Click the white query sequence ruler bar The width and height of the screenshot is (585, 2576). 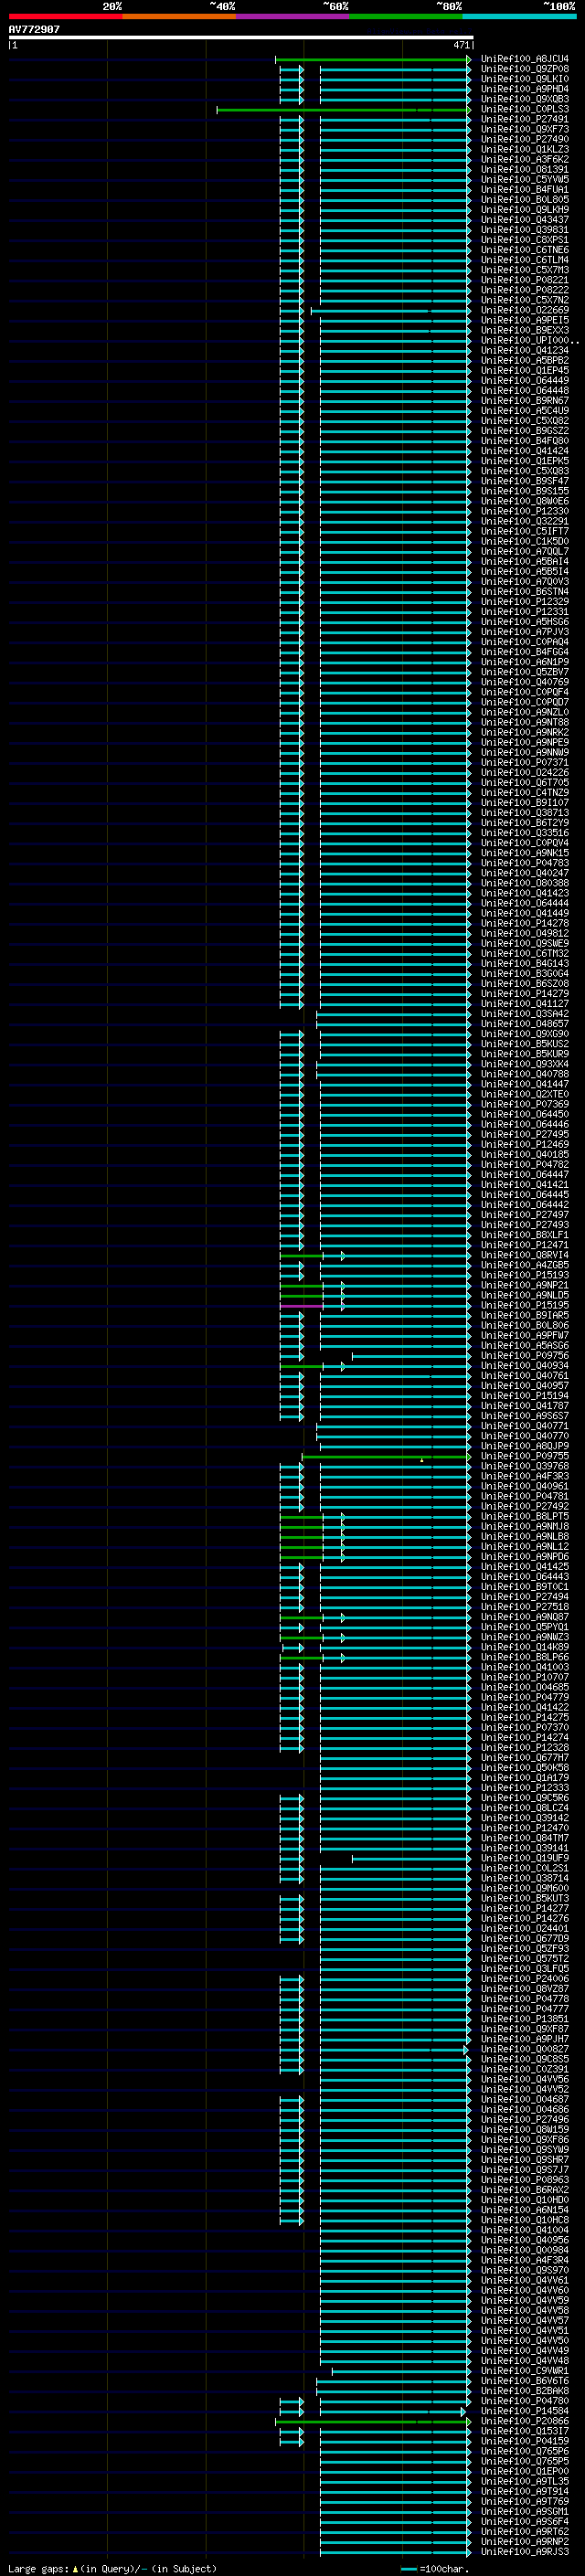pos(240,38)
